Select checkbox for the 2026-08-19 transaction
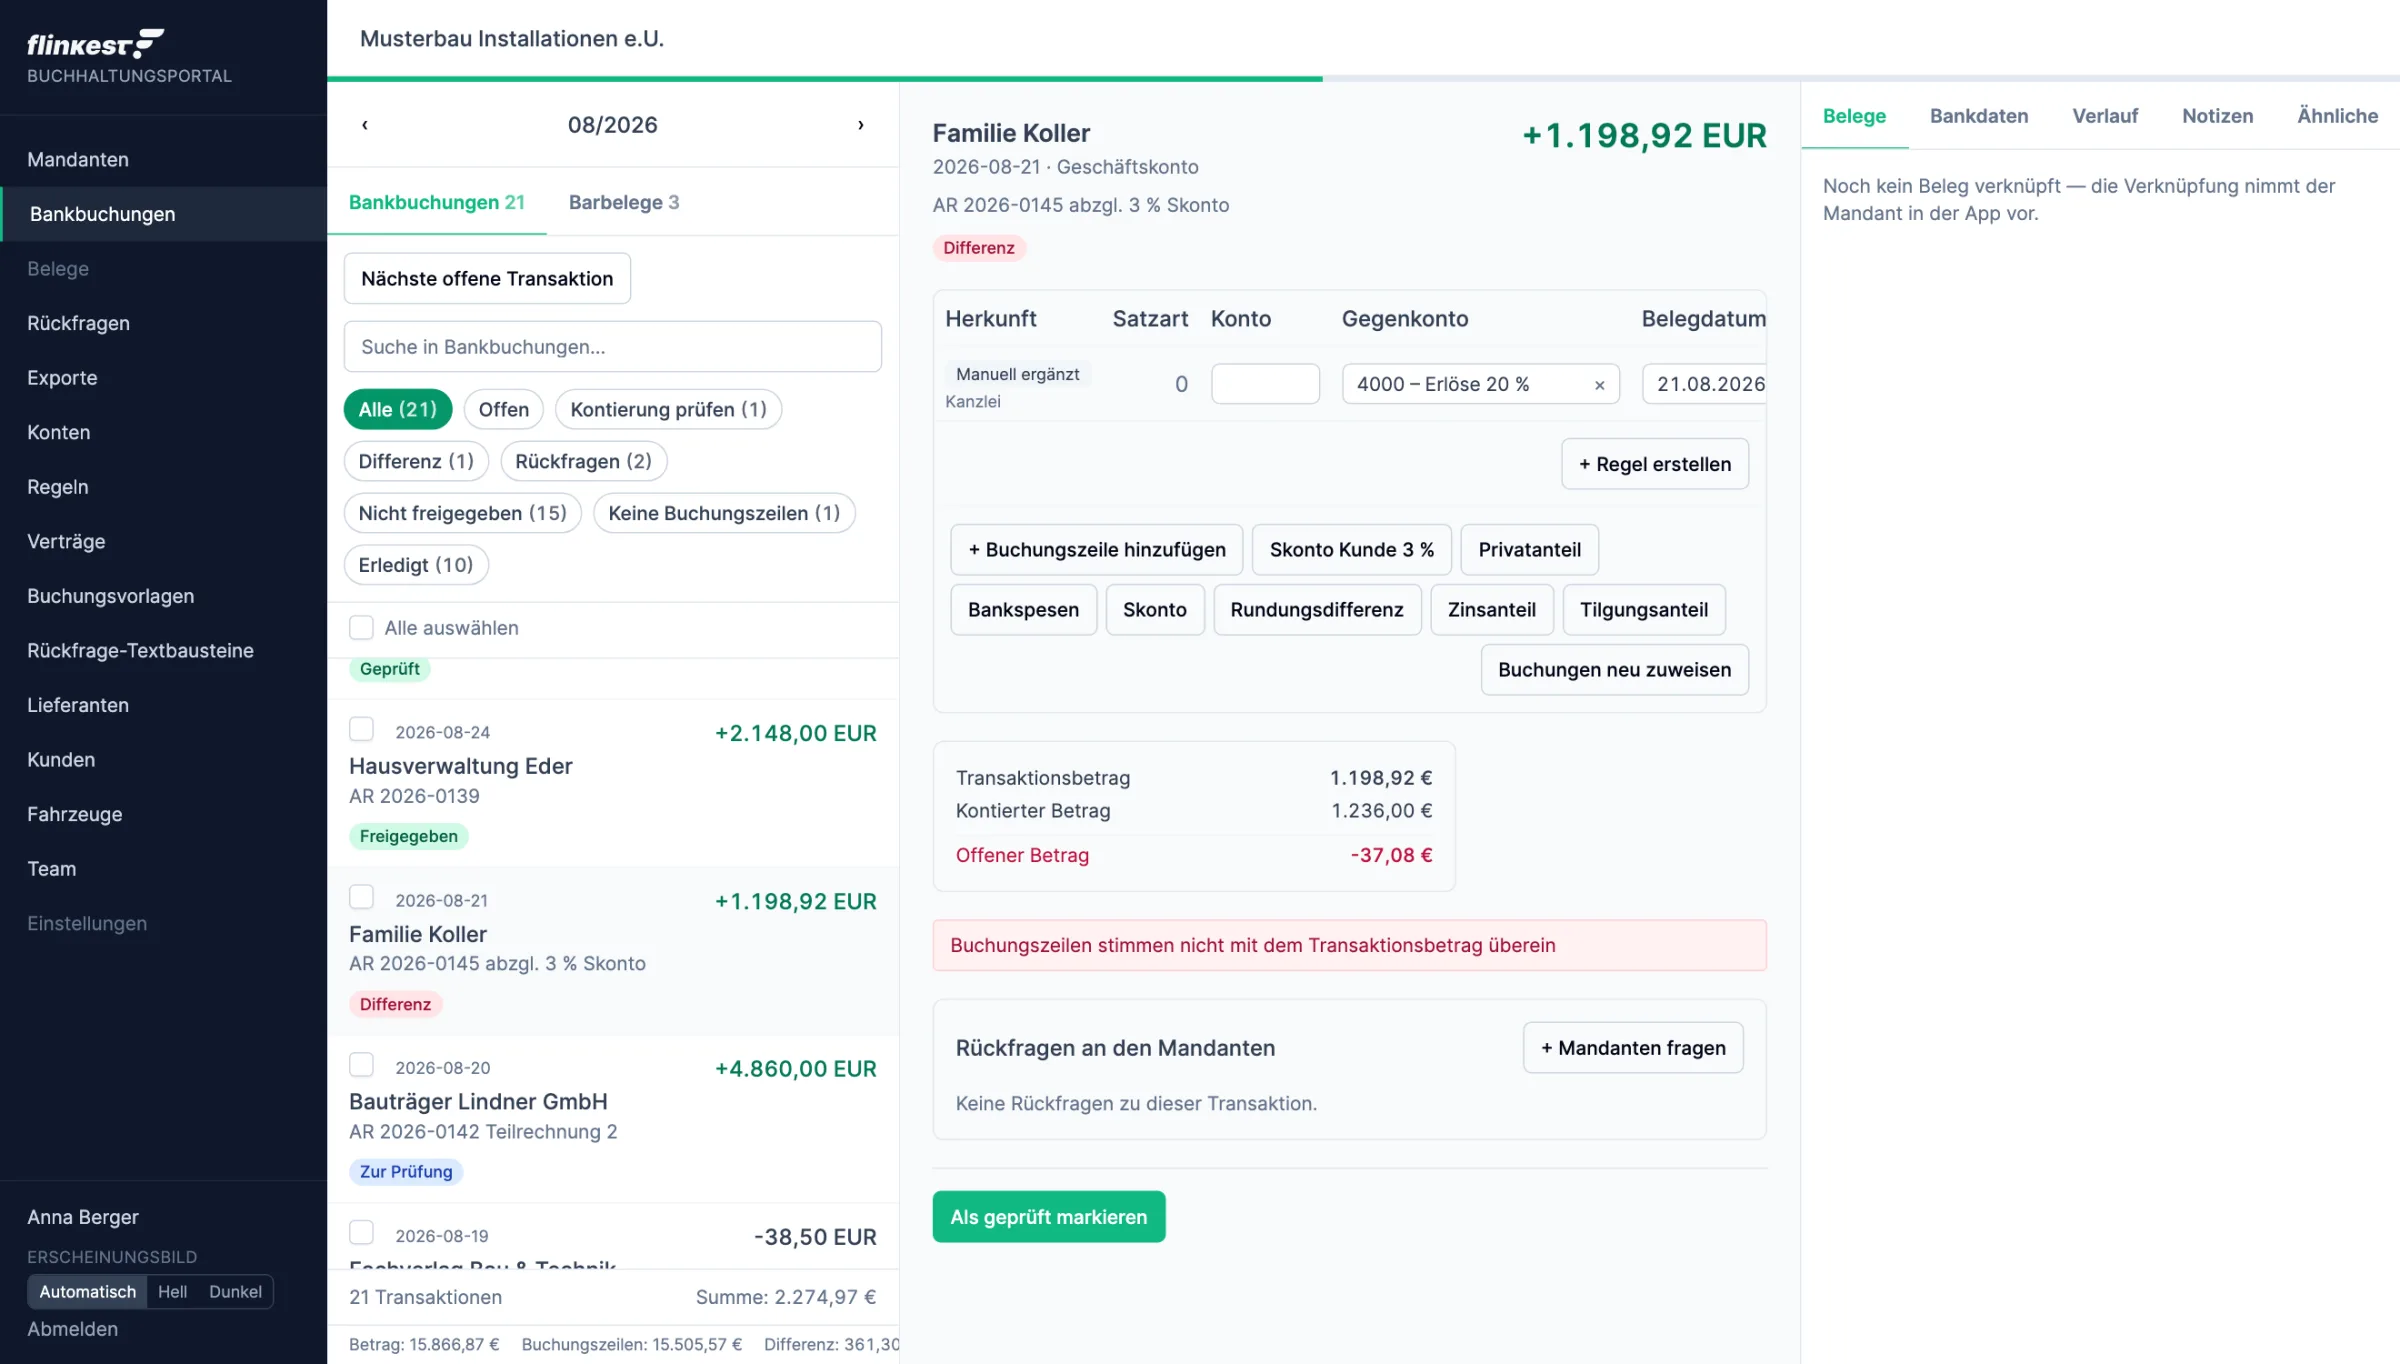This screenshot has width=2400, height=1364. (361, 1233)
